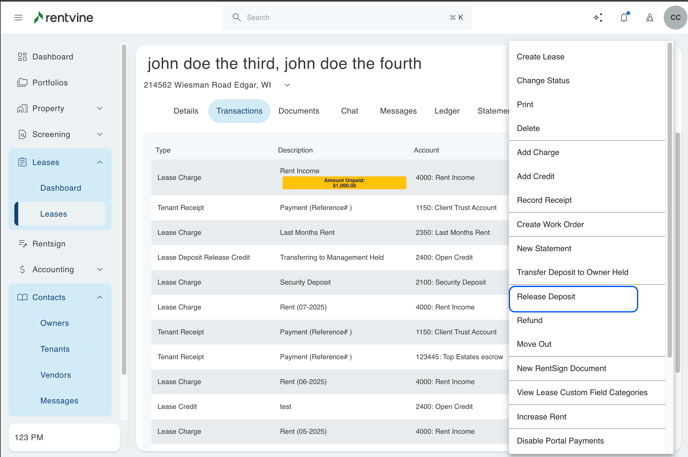Expand the Accounting sidebar section

[x=99, y=269]
